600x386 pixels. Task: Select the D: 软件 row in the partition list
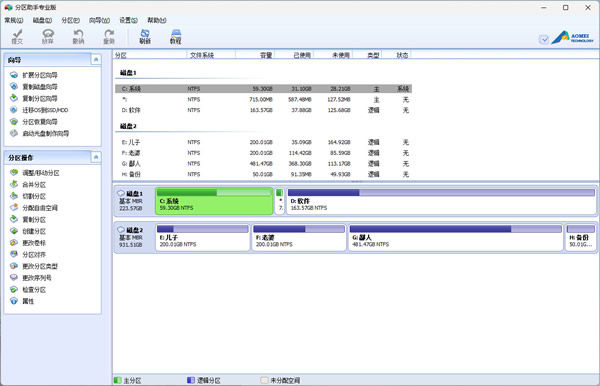(263, 110)
